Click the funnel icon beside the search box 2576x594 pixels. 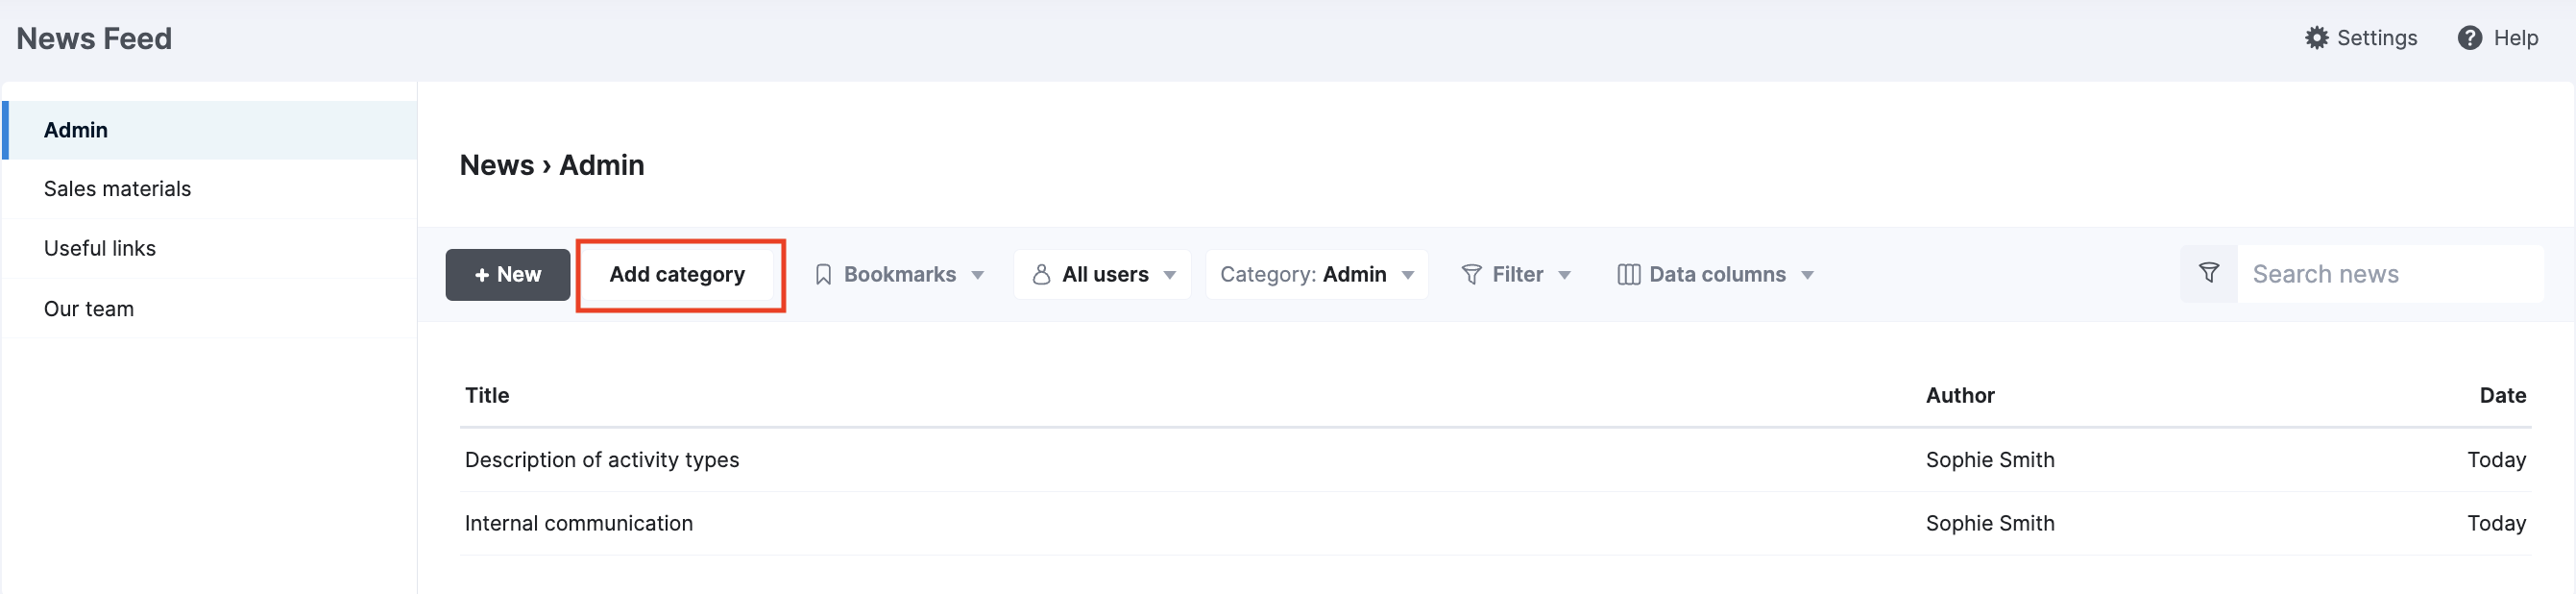click(2208, 273)
